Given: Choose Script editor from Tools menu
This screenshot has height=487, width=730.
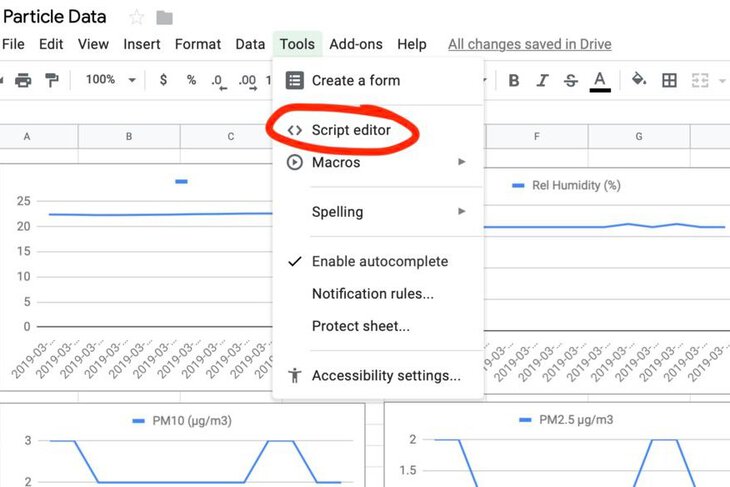Looking at the screenshot, I should click(x=350, y=130).
